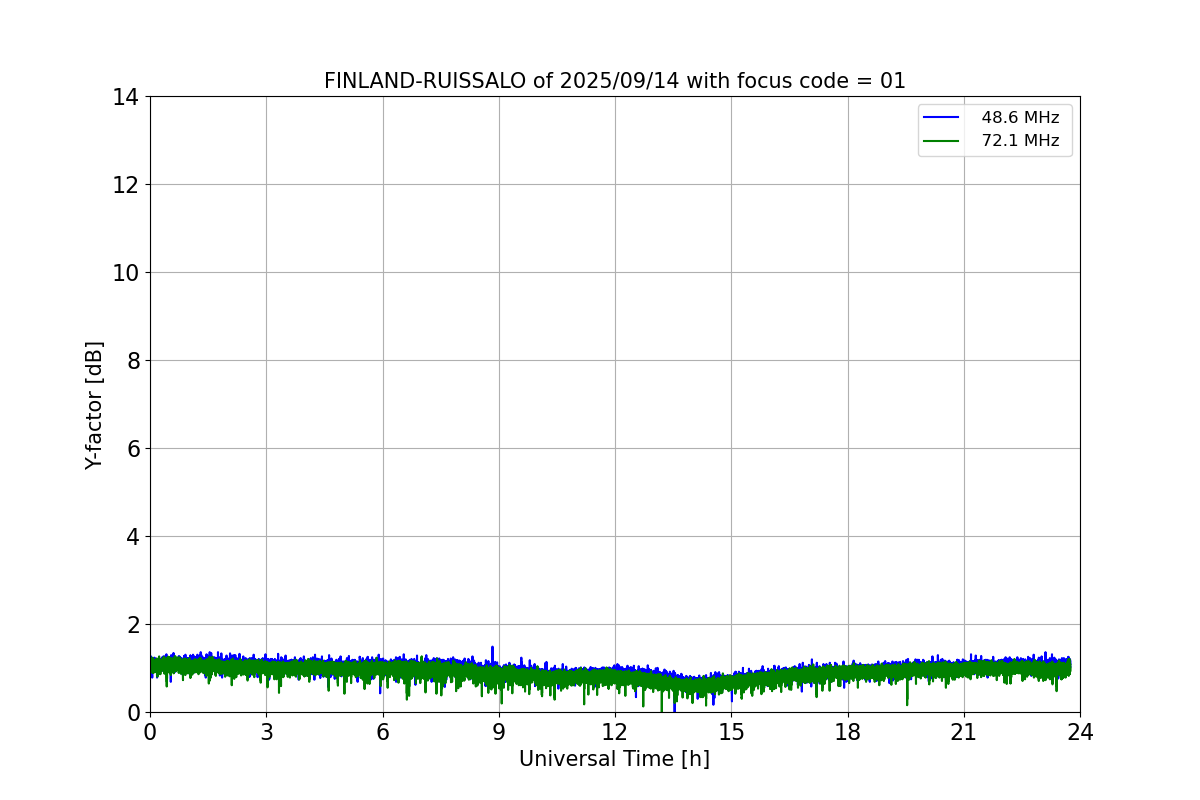Click the Y-factor [dB] axis label
The image size is (1200, 800).
pos(94,405)
